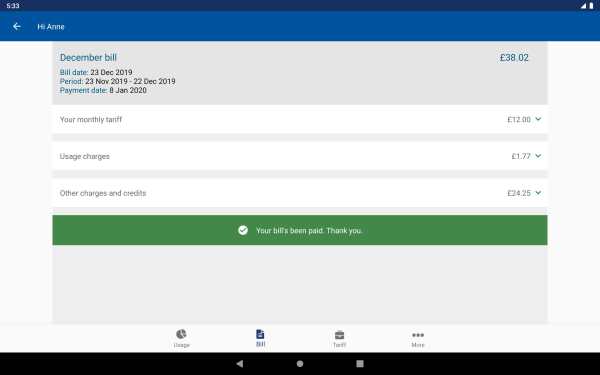Select the Bill tab label

click(260, 344)
